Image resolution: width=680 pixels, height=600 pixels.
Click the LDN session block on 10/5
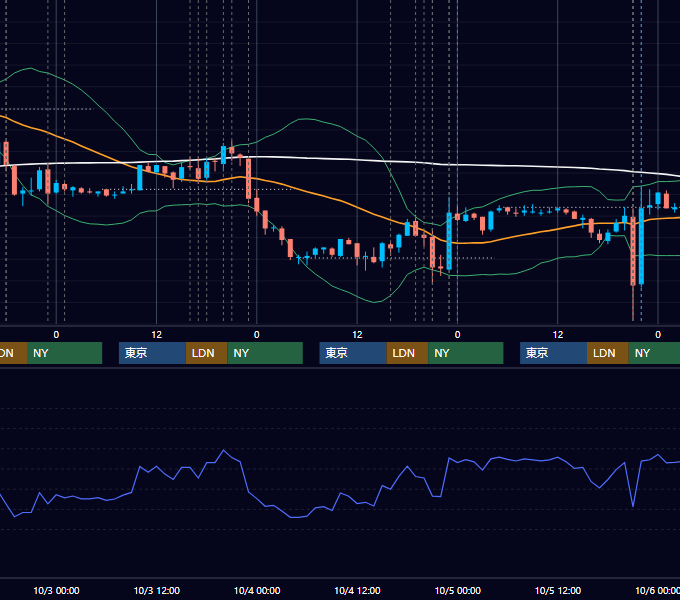pos(608,353)
